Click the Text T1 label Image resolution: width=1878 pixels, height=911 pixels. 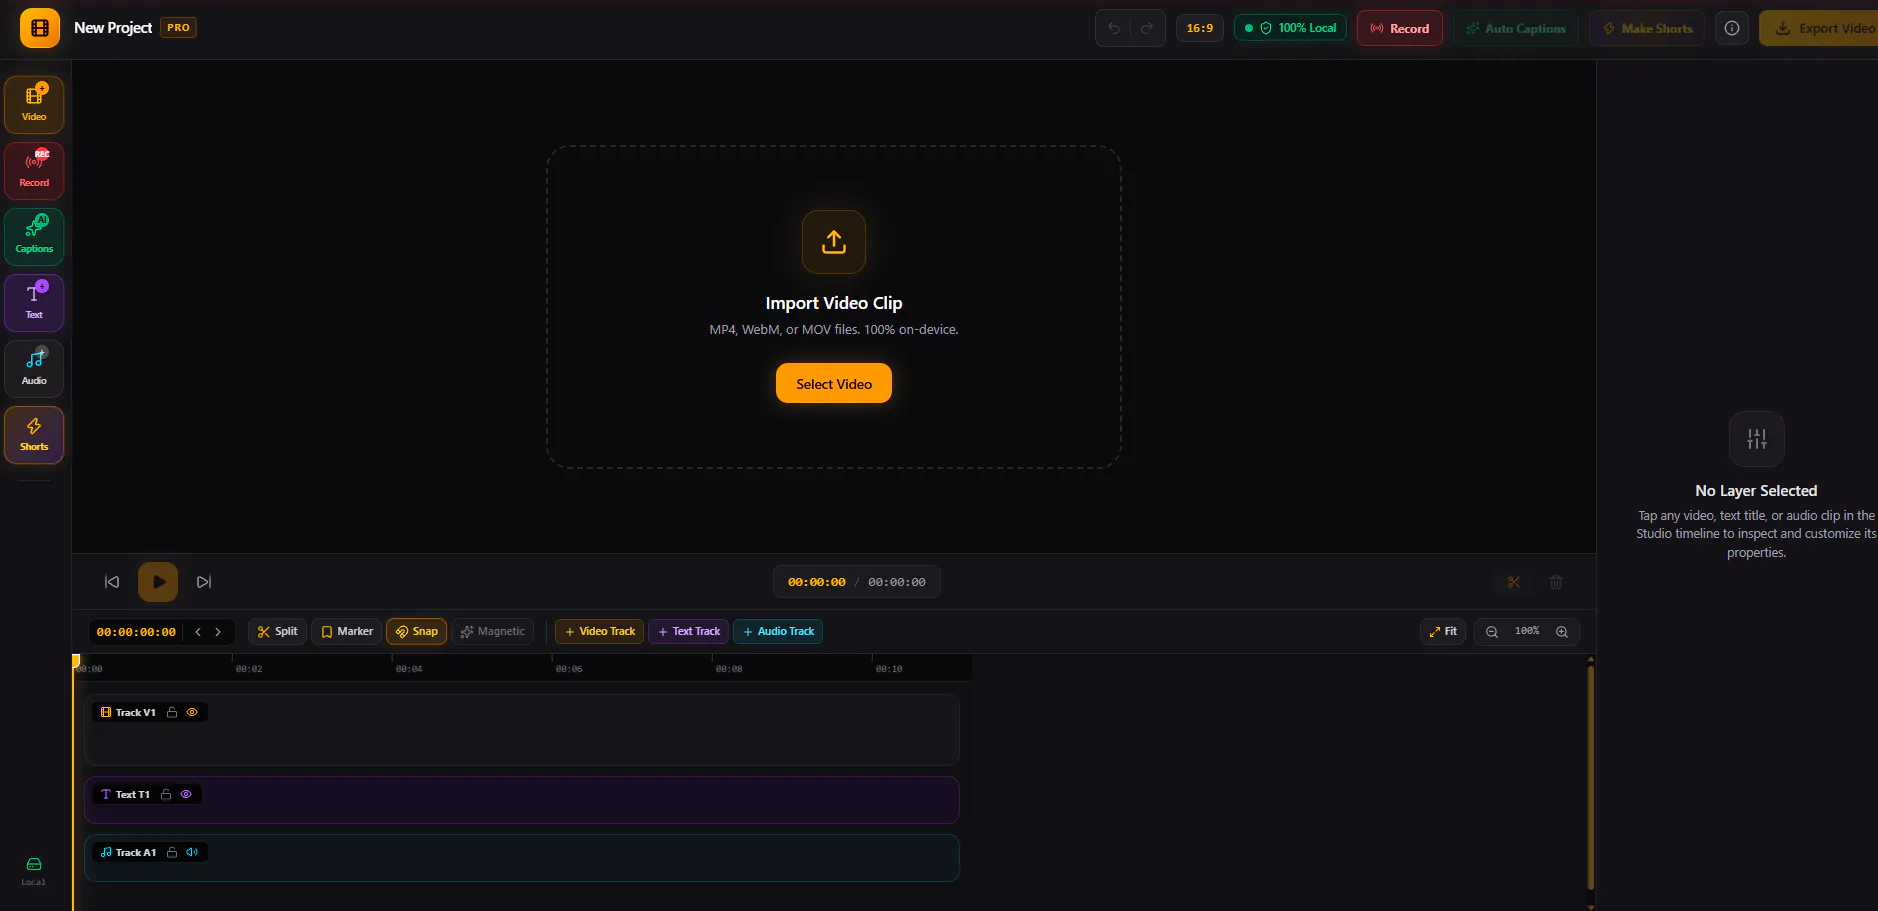132,795
